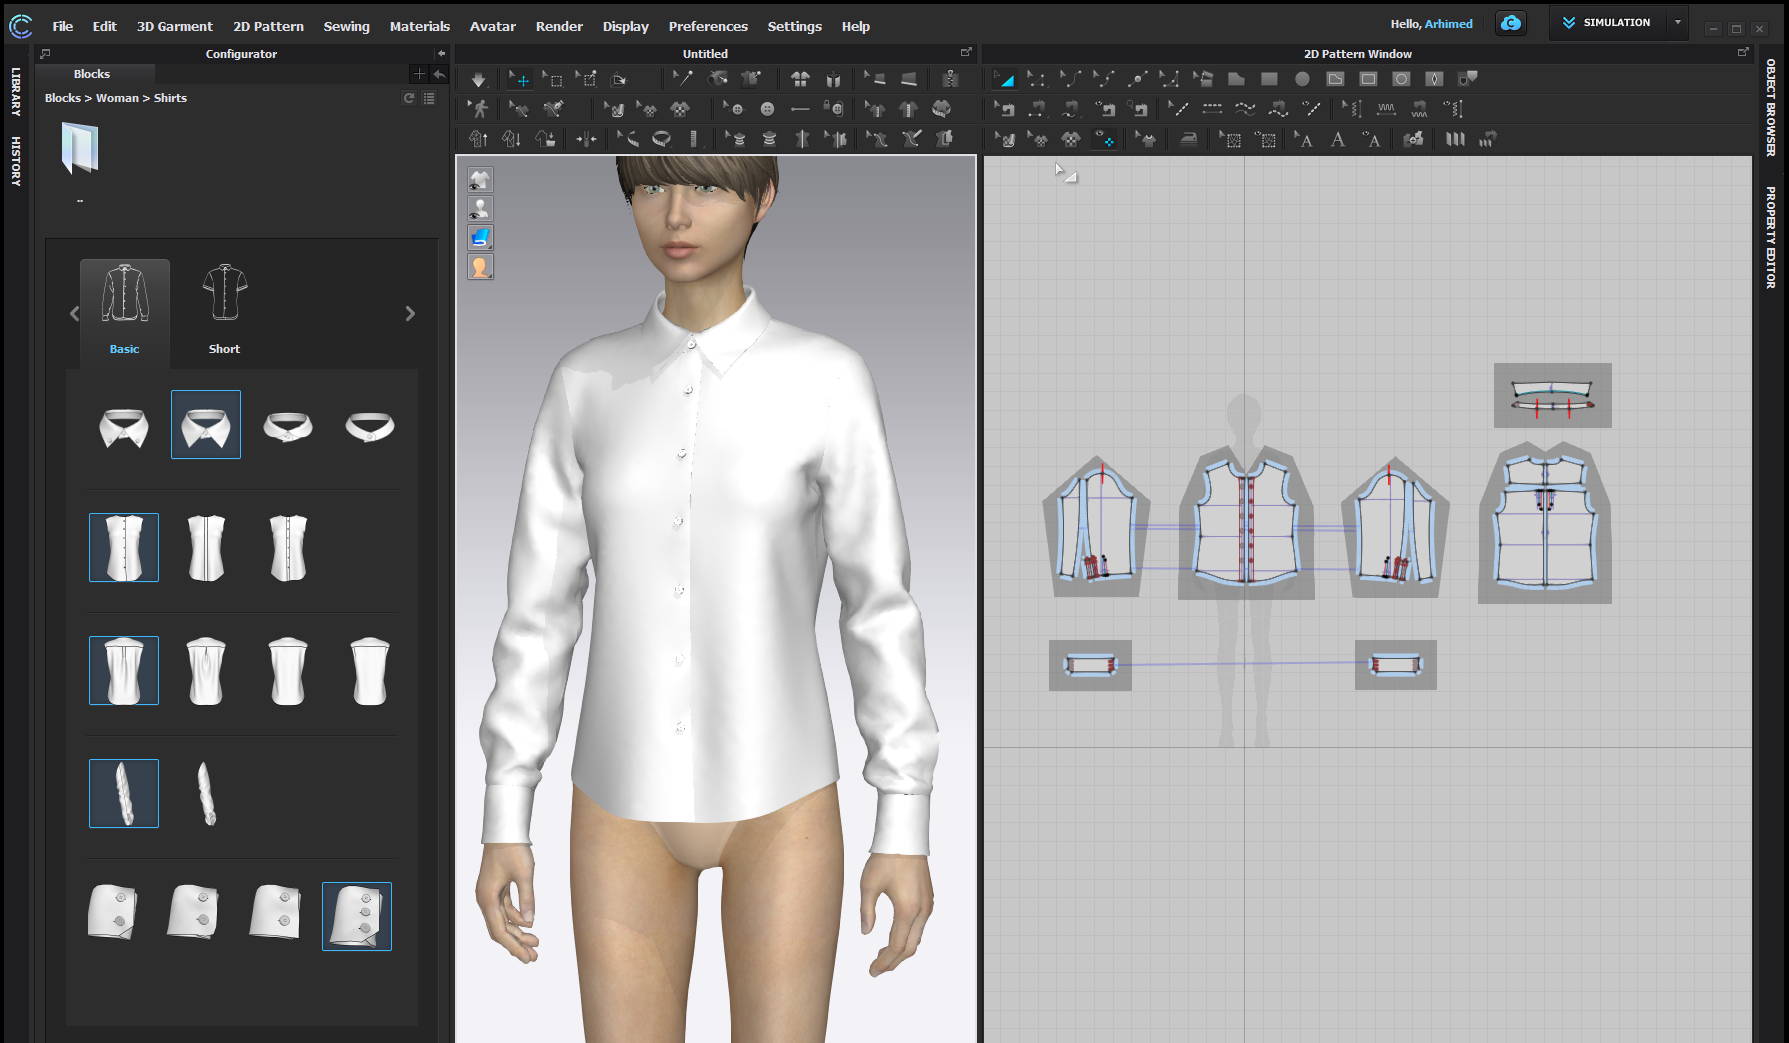This screenshot has width=1789, height=1043.
Task: Pick the Button tool in 3D toolbar
Action: pos(767,109)
